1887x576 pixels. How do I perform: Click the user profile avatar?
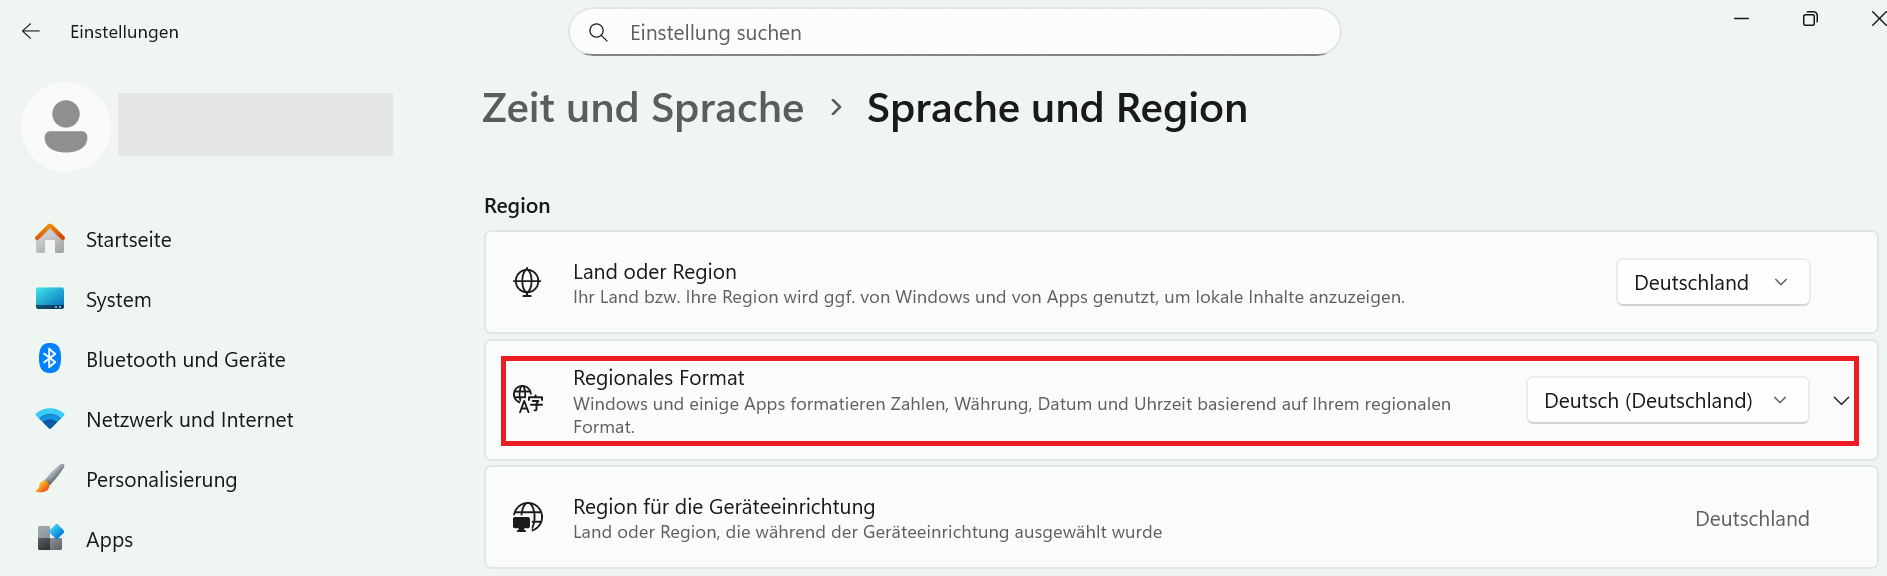point(66,127)
